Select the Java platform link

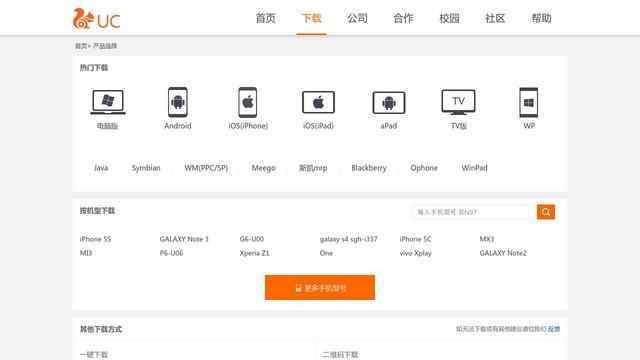[101, 168]
